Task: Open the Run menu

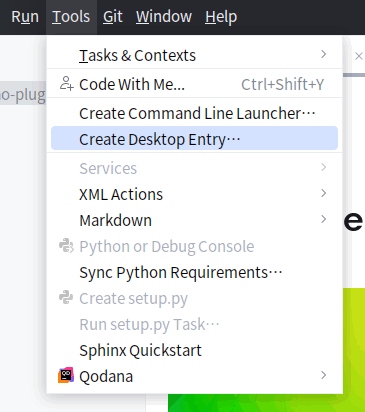Action: pyautogui.click(x=25, y=17)
